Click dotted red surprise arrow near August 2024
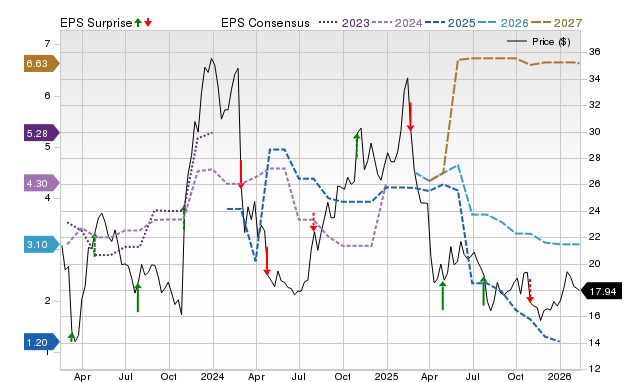 pyautogui.click(x=313, y=222)
